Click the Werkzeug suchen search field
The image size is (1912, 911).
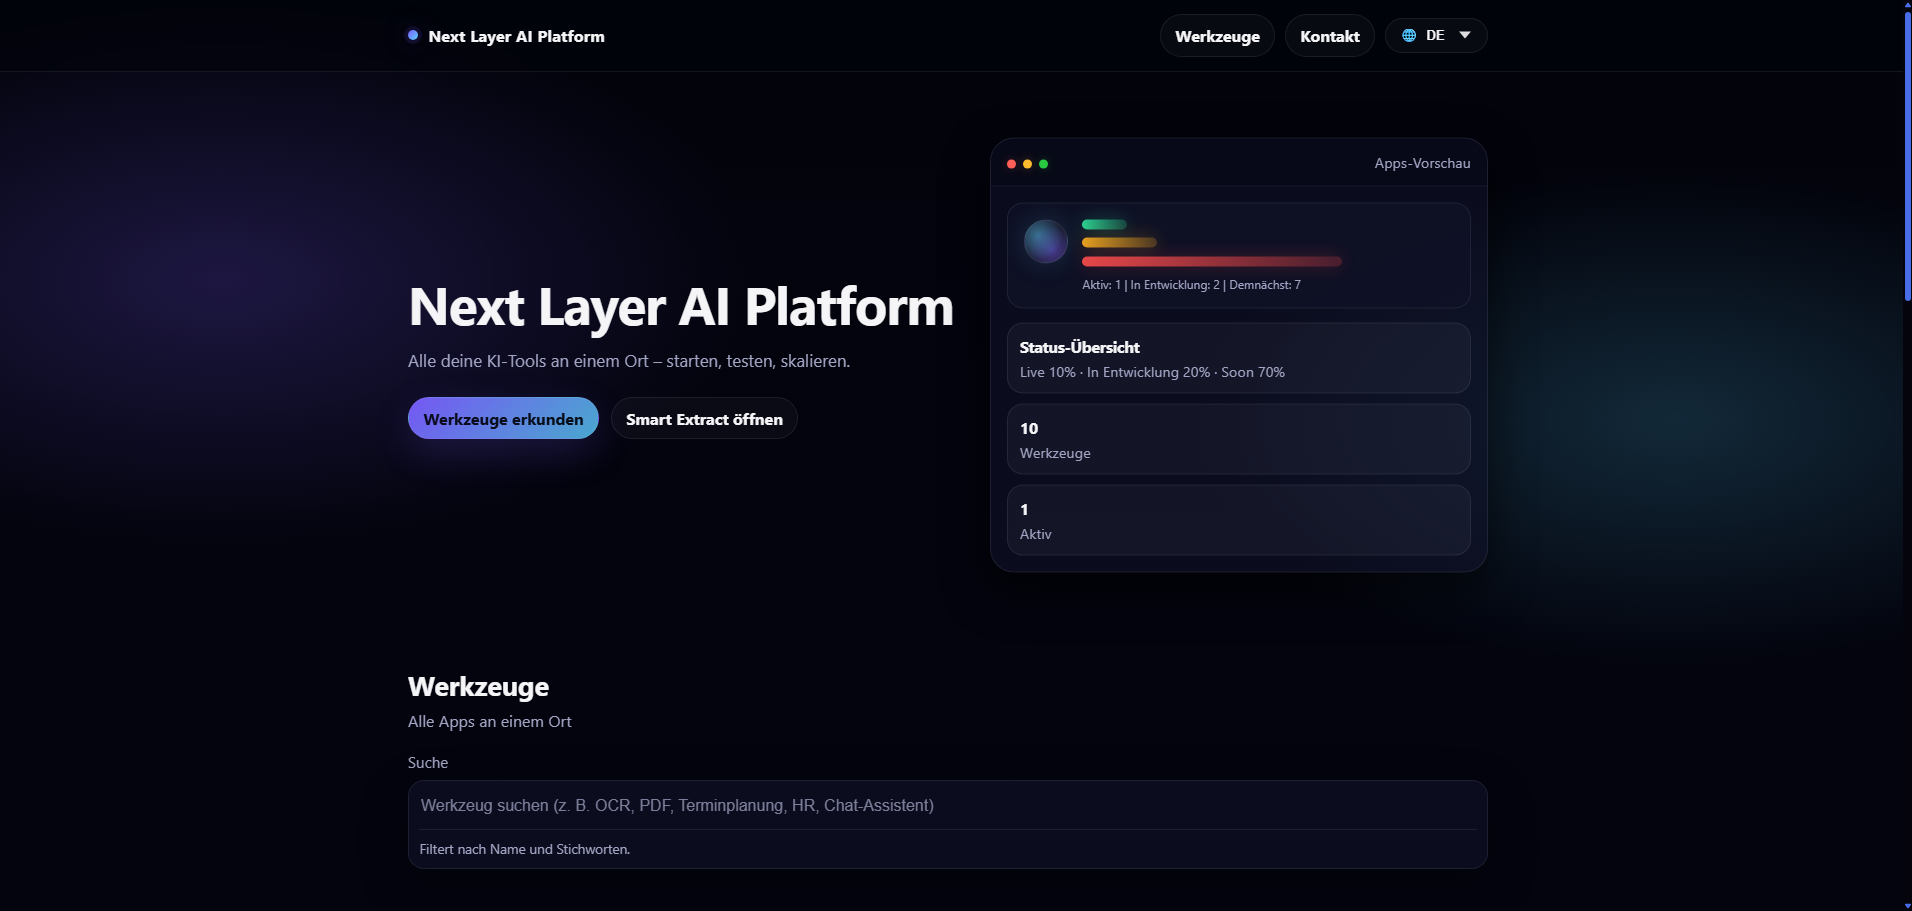tap(947, 805)
